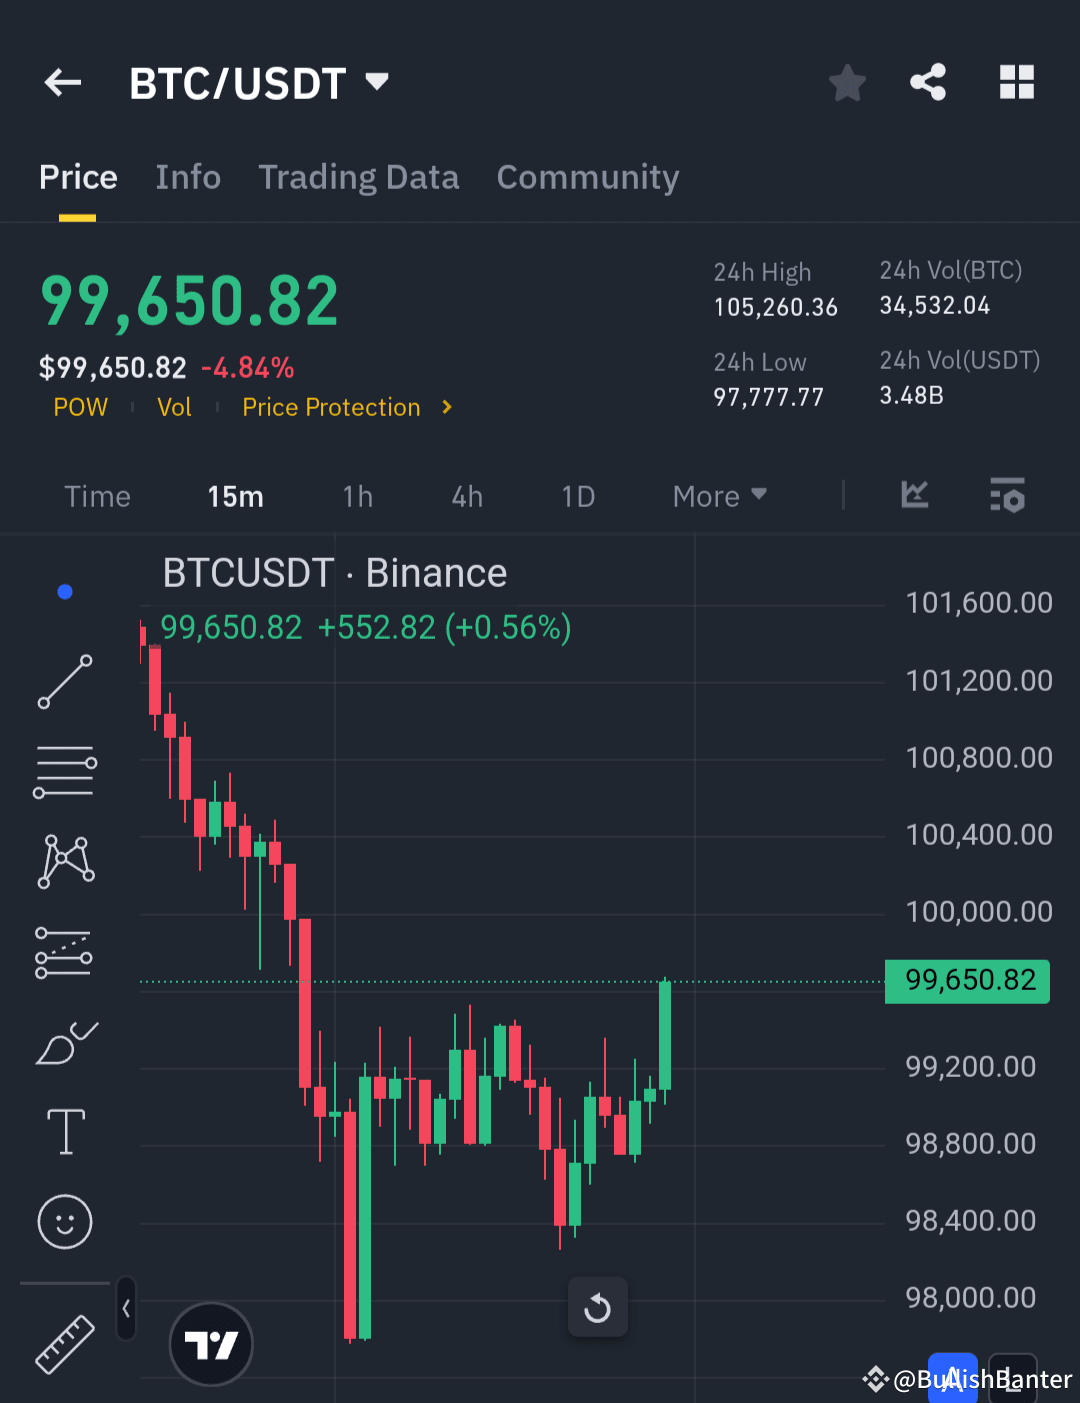Select the measure ruler tool

click(x=64, y=1345)
